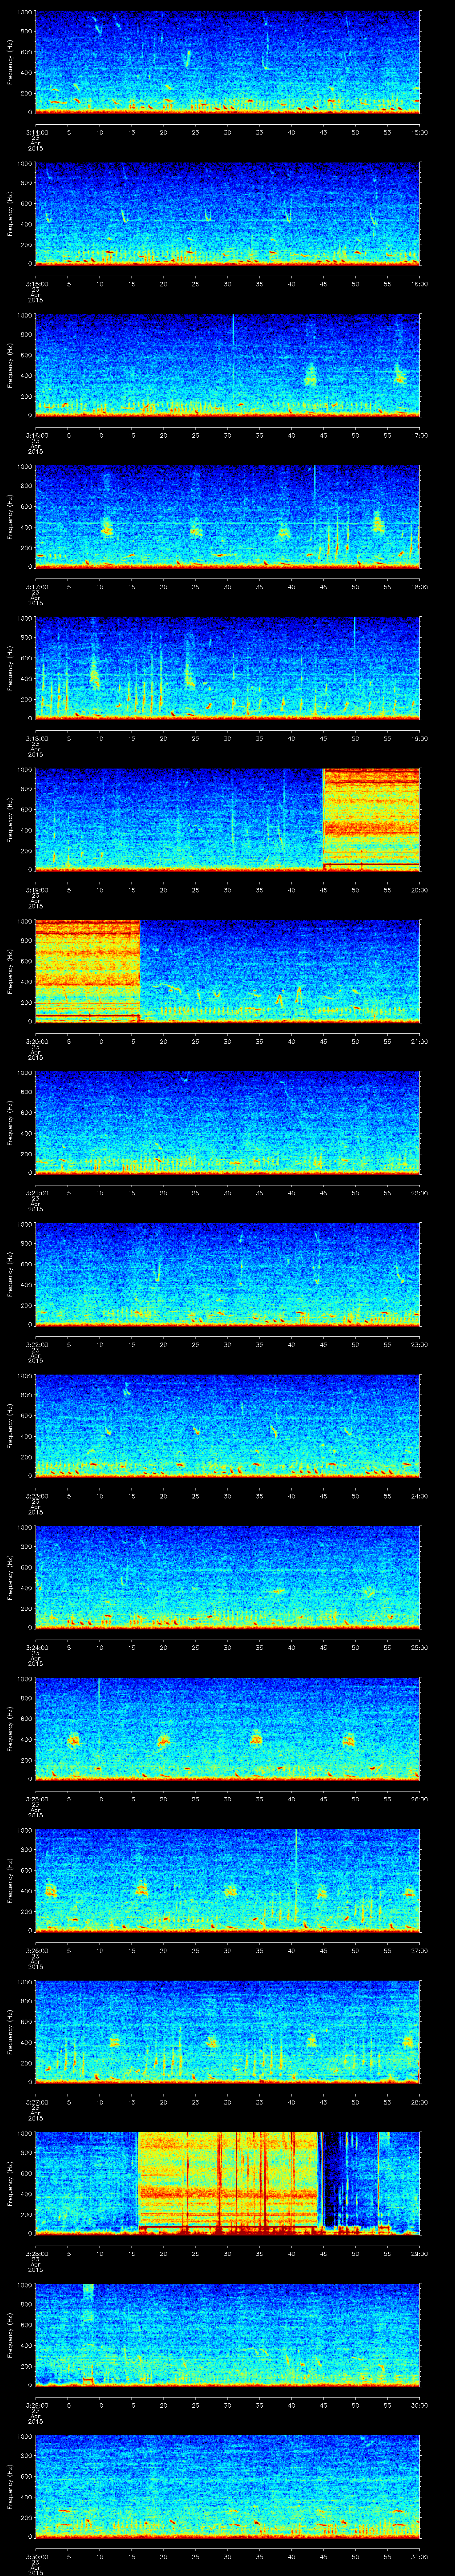Select the spectrogram panel starting at 3:18:00
This screenshot has width=455, height=2576.
coord(228,668)
